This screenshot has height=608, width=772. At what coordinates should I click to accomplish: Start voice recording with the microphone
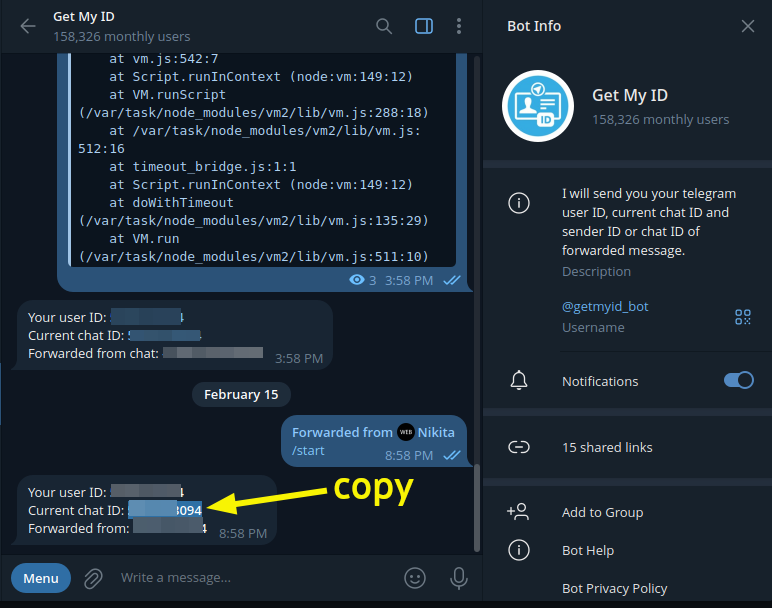coord(458,578)
